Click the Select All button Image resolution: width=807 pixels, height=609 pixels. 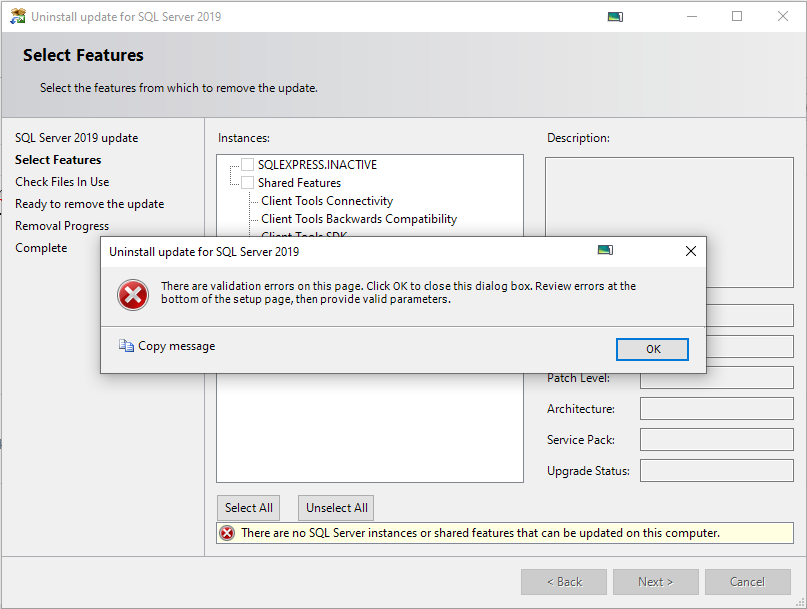(249, 508)
